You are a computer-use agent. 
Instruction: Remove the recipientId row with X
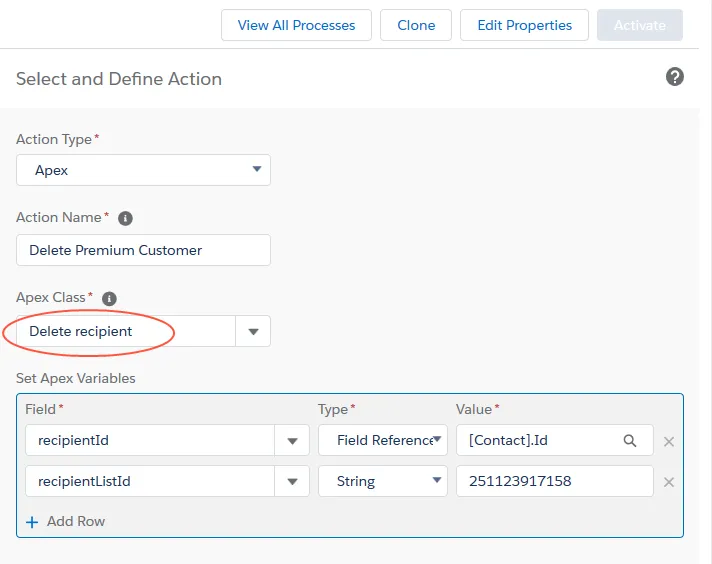(x=669, y=441)
